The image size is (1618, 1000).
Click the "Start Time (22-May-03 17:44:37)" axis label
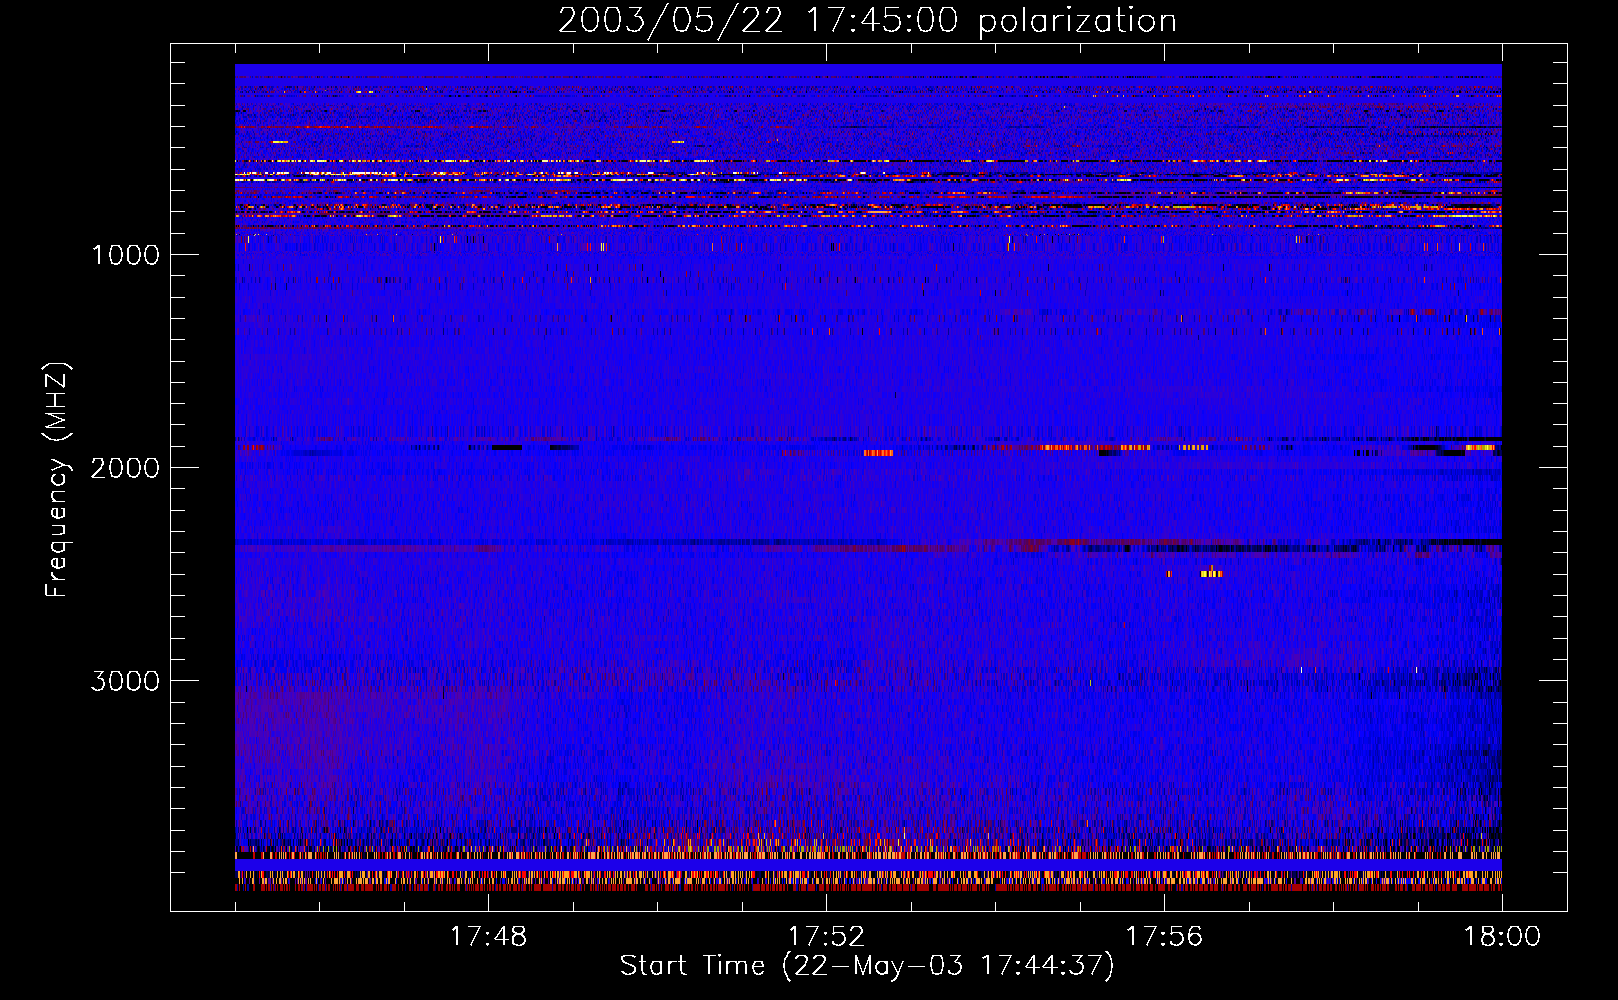tap(866, 965)
